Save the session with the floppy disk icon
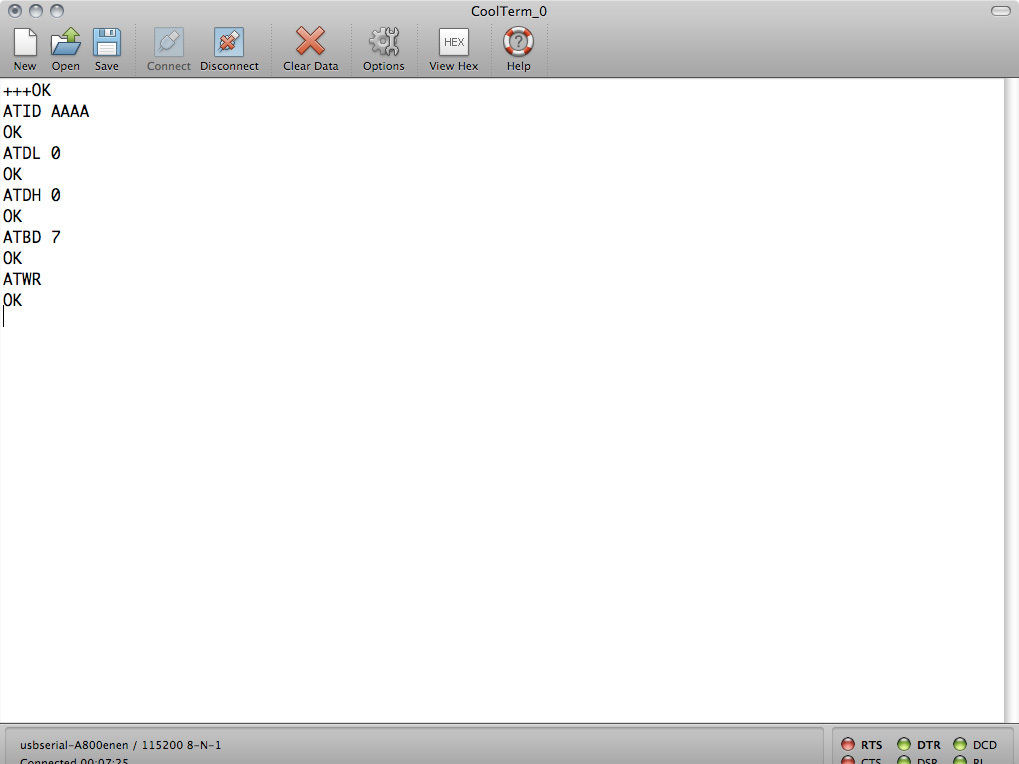This screenshot has width=1019, height=764. [x=107, y=49]
